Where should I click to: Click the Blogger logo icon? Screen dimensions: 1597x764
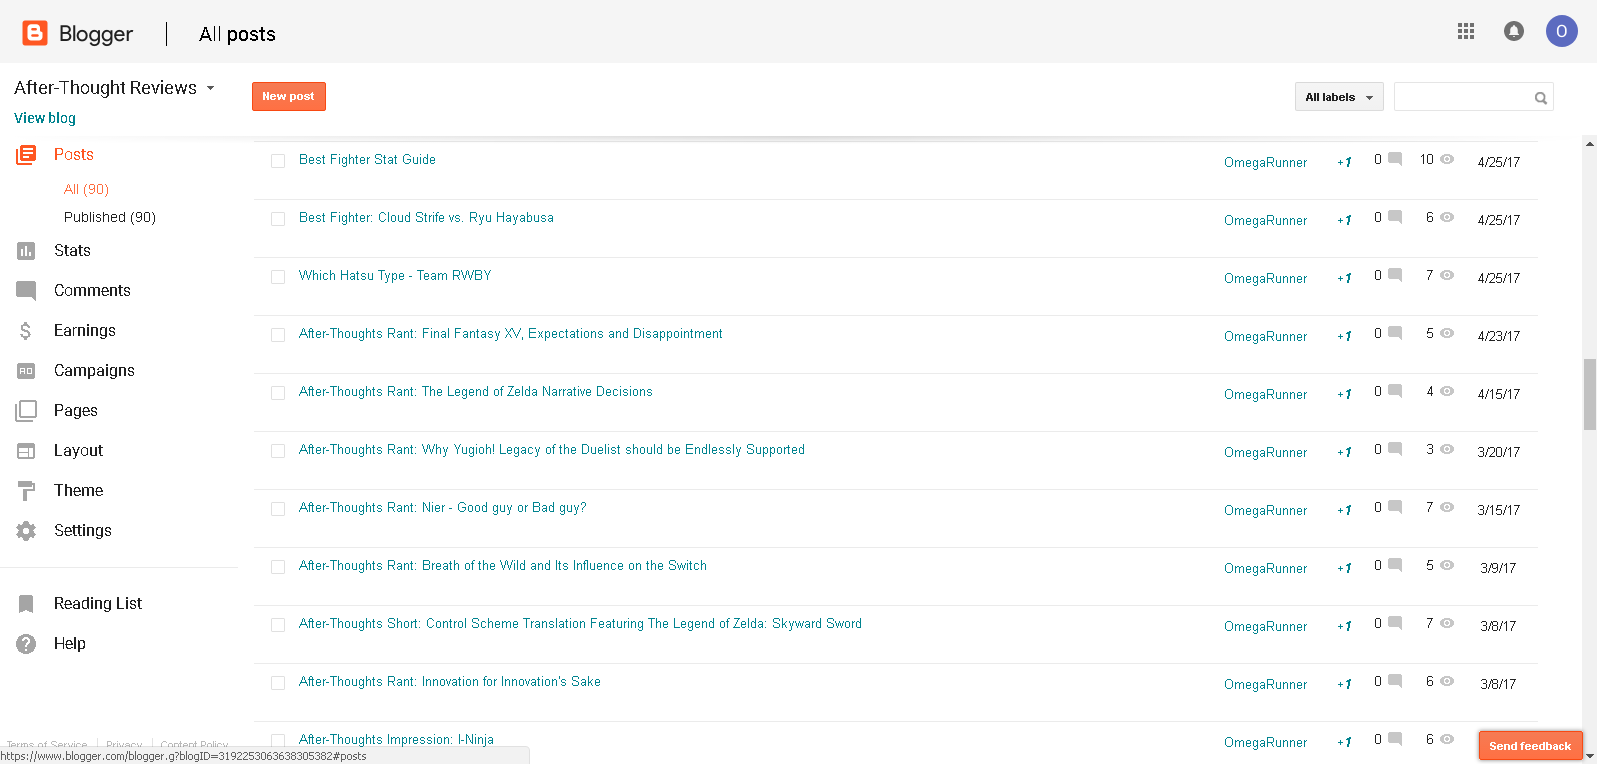(x=35, y=33)
